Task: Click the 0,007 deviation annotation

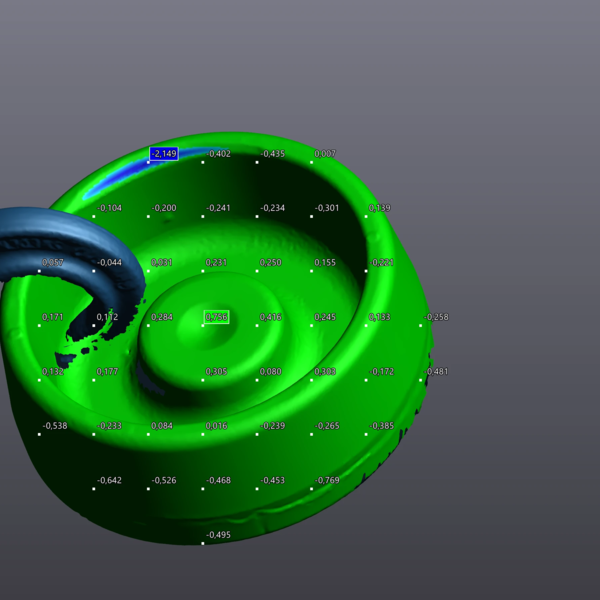Action: coord(326,154)
